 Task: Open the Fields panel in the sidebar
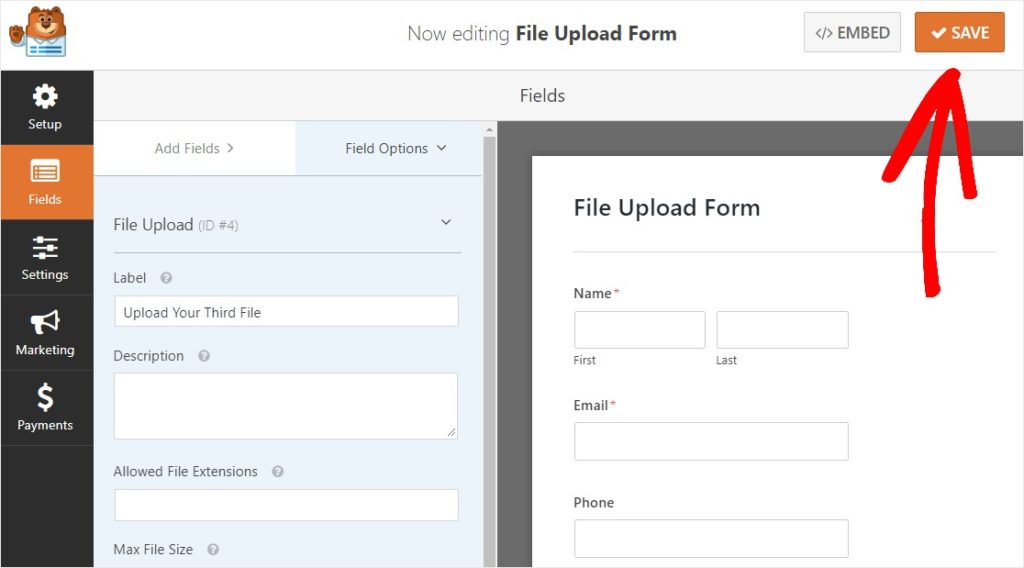point(46,182)
